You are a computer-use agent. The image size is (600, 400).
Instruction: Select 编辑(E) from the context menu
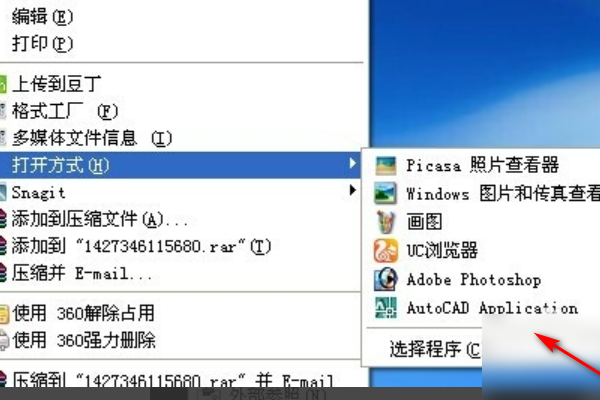pos(42,17)
